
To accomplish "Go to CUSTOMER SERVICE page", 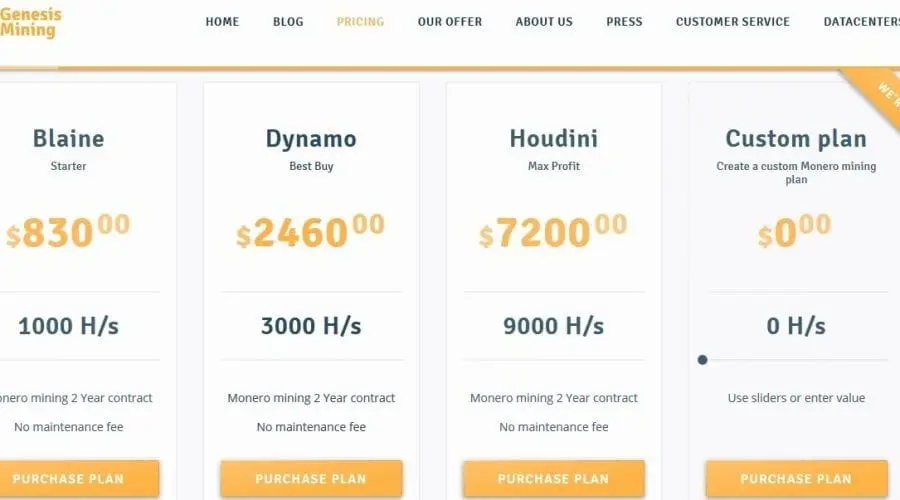I will pyautogui.click(x=733, y=22).
